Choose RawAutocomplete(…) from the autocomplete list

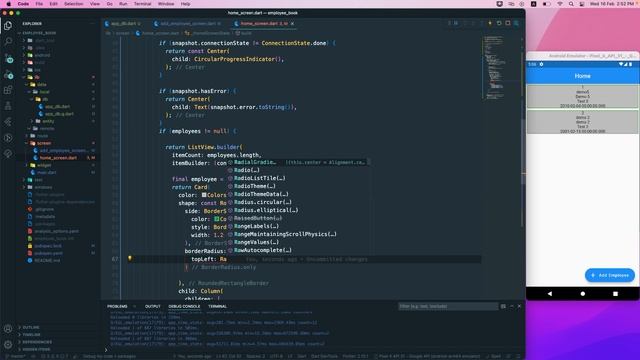tap(299, 250)
